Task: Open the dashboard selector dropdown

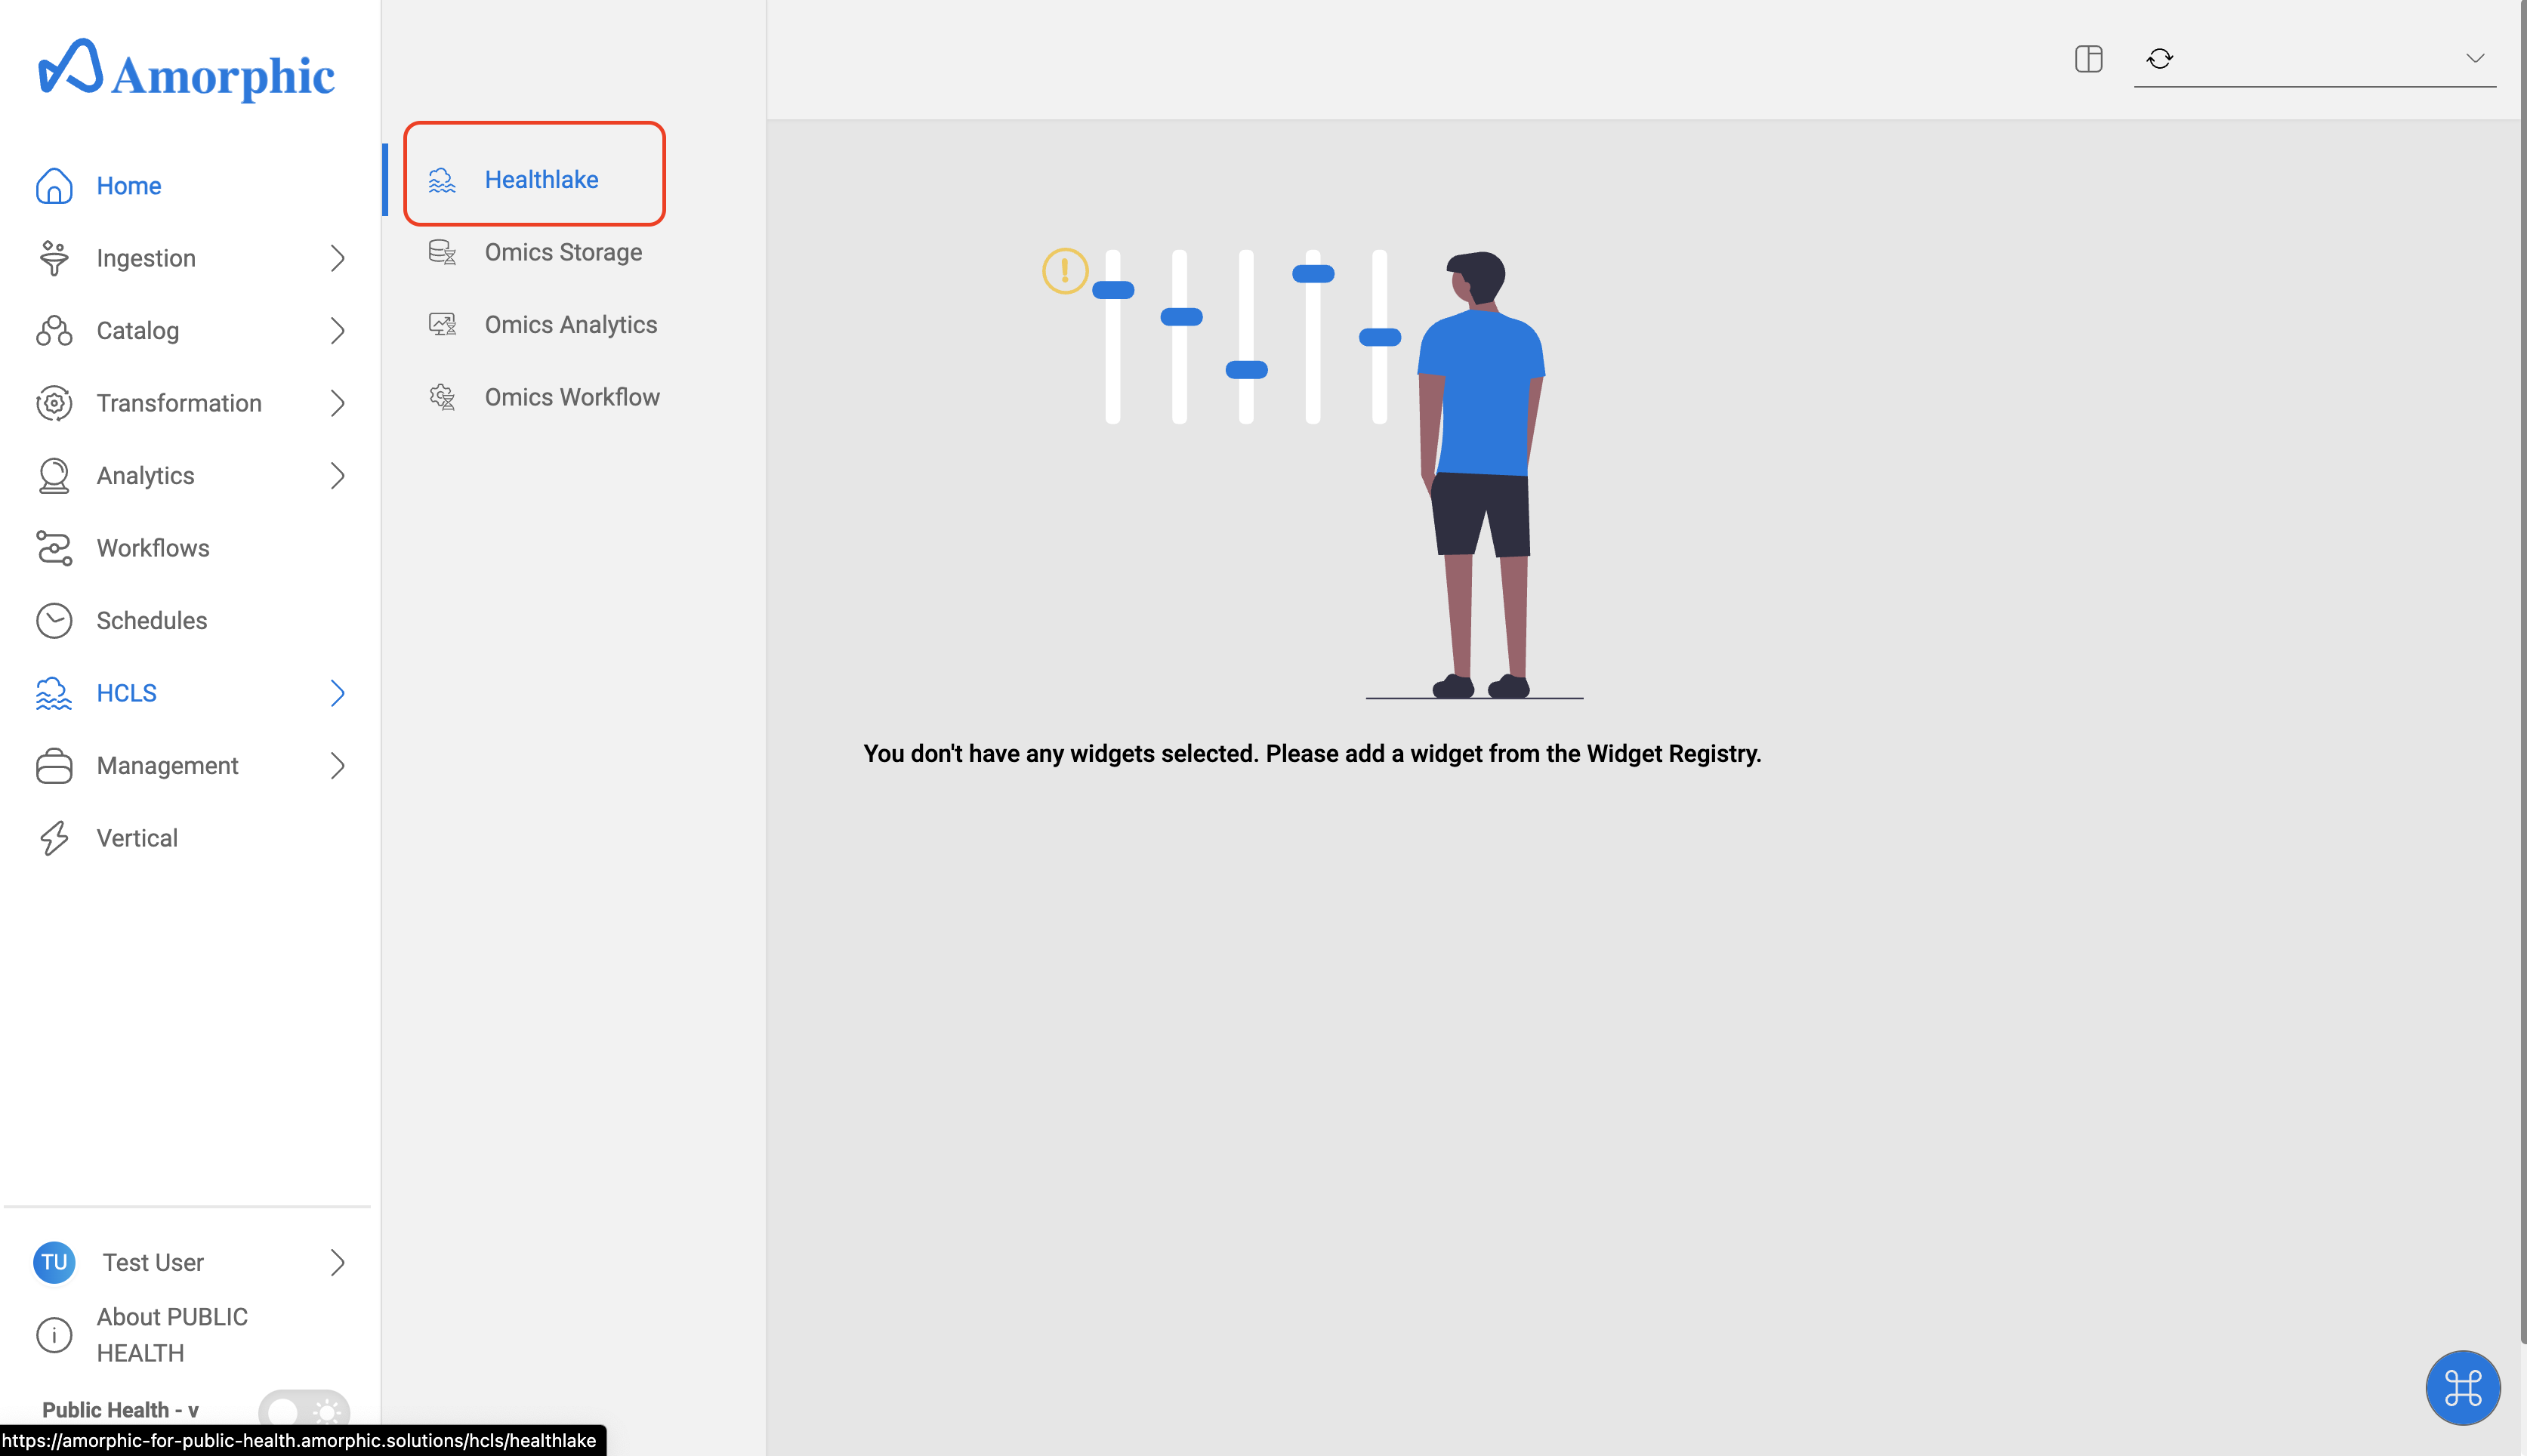Action: 2314,59
